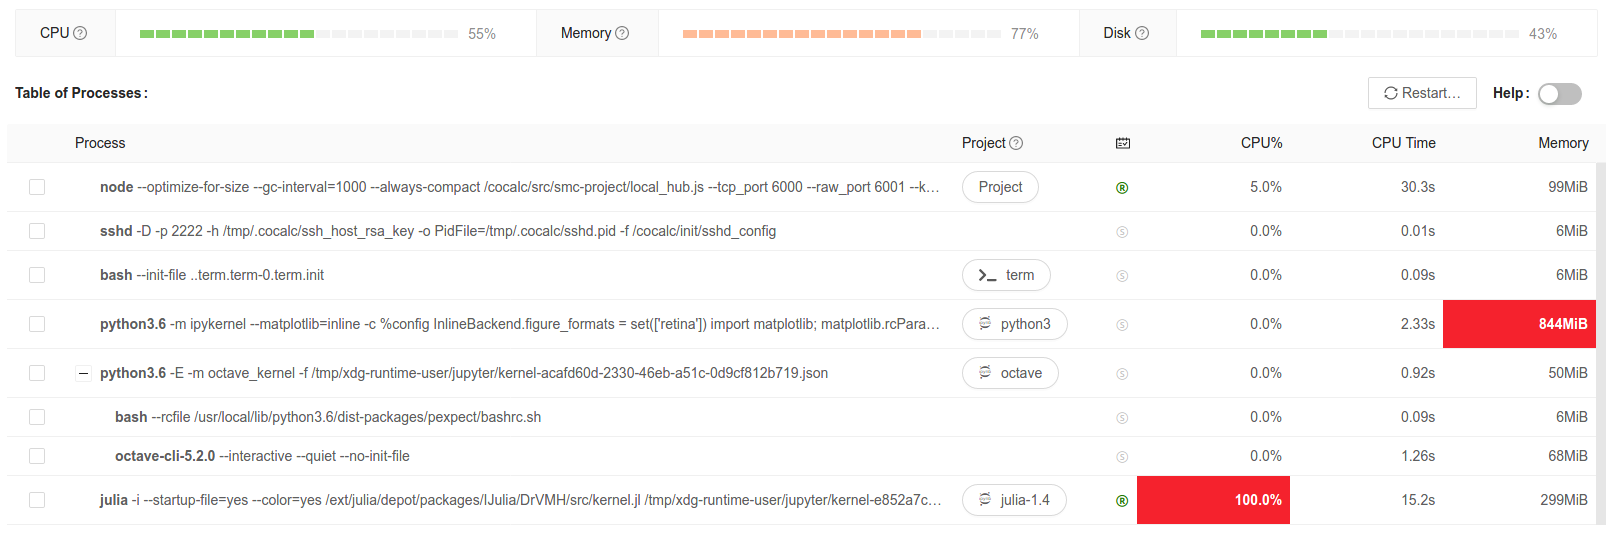Image resolution: width=1609 pixels, height=540 pixels.
Task: Sort by CPU Time column header
Action: pos(1403,143)
